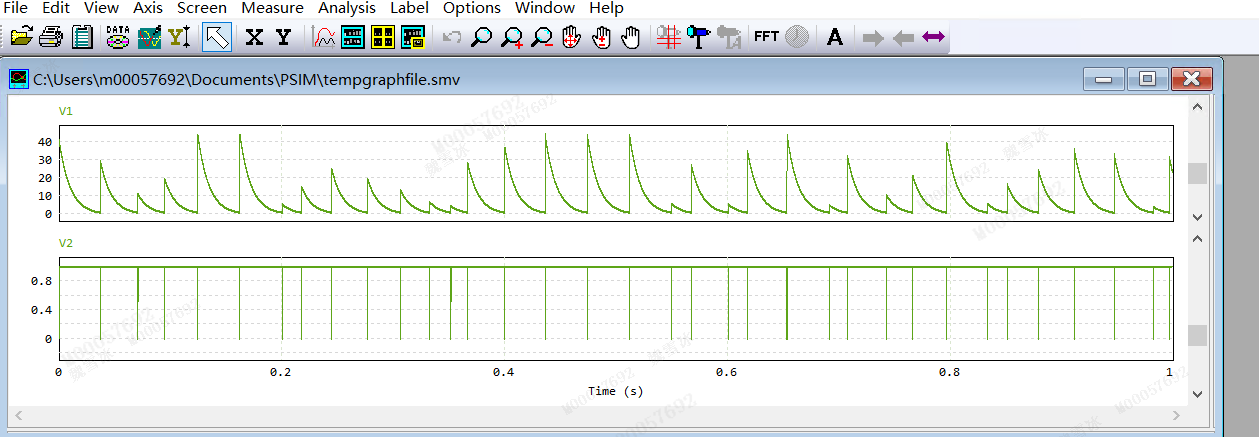Select the plain magnifier Zoom tool
1259x437 pixels.
(x=481, y=38)
